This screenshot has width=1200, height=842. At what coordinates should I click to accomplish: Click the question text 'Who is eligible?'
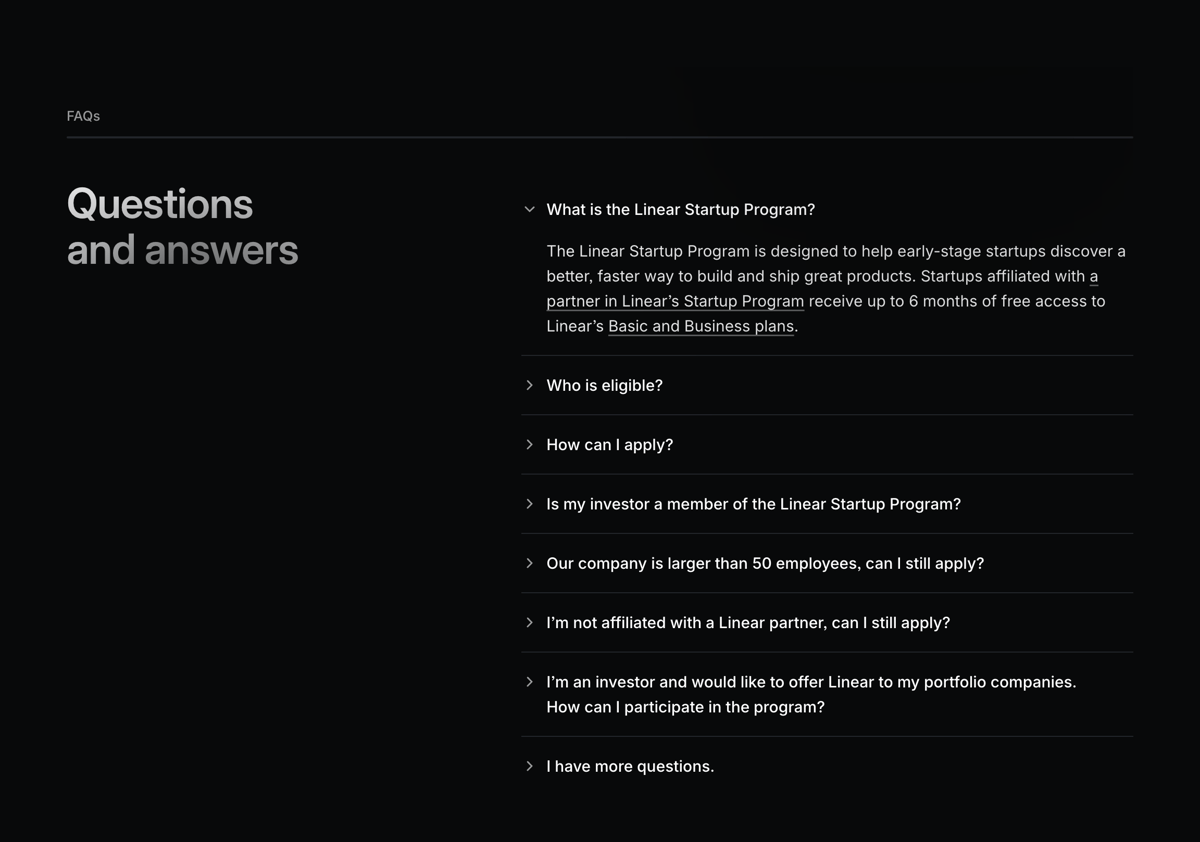[x=604, y=385]
